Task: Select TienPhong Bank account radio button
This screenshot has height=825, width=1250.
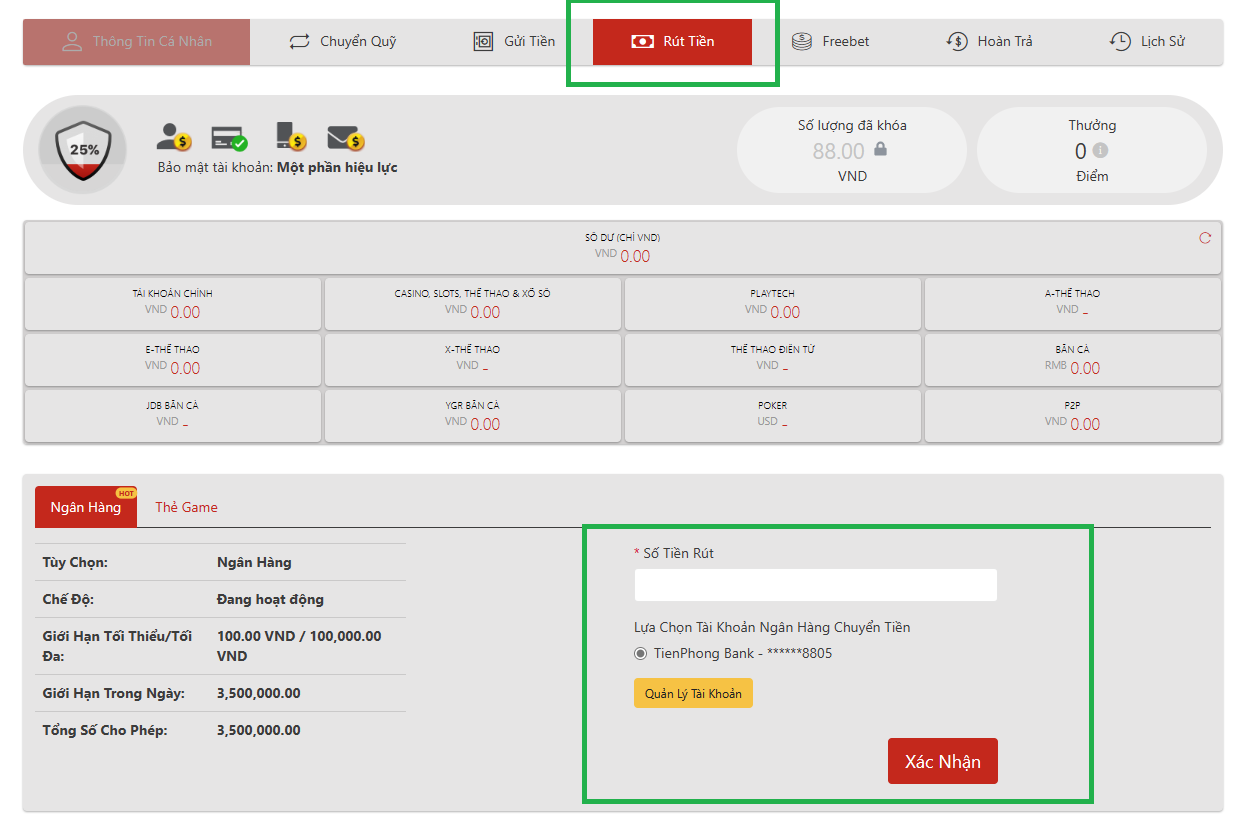Action: point(641,654)
